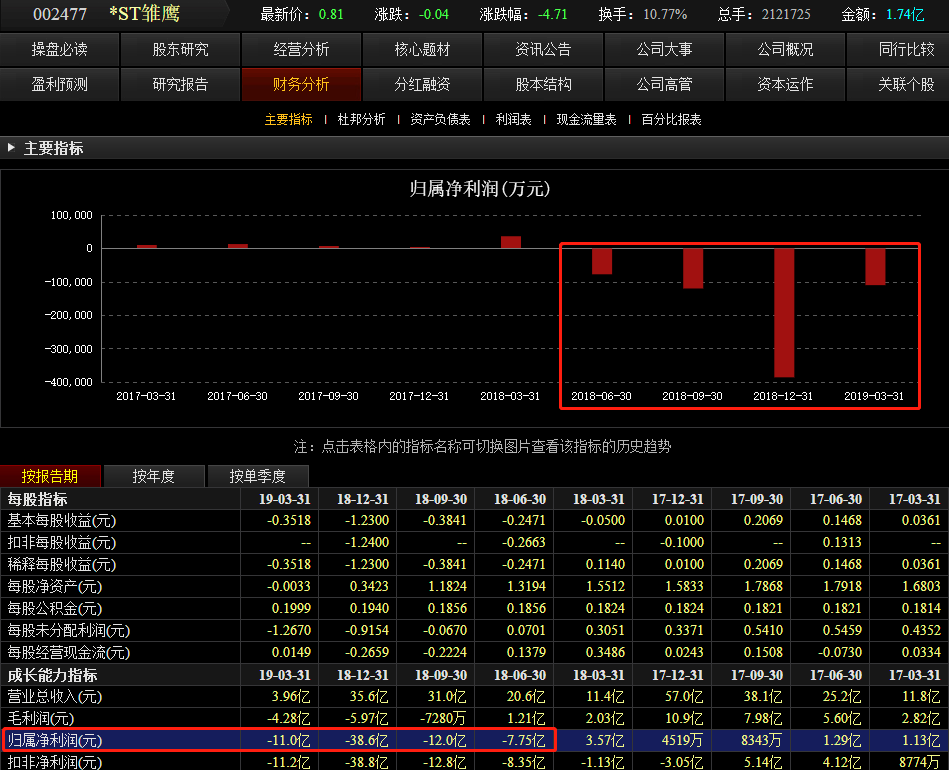Screen dimensions: 949x770
Task: Select the 营业总收入(元) indicator name
Action: click(x=54, y=697)
